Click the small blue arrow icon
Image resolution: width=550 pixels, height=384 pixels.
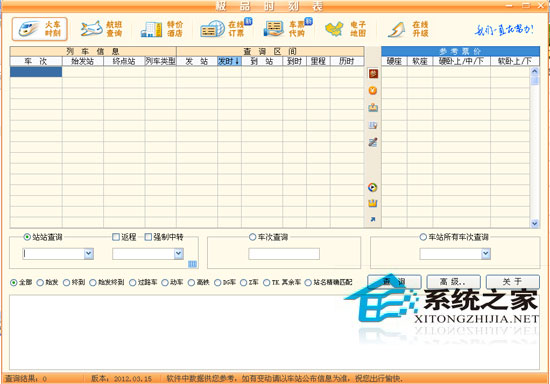point(373,219)
